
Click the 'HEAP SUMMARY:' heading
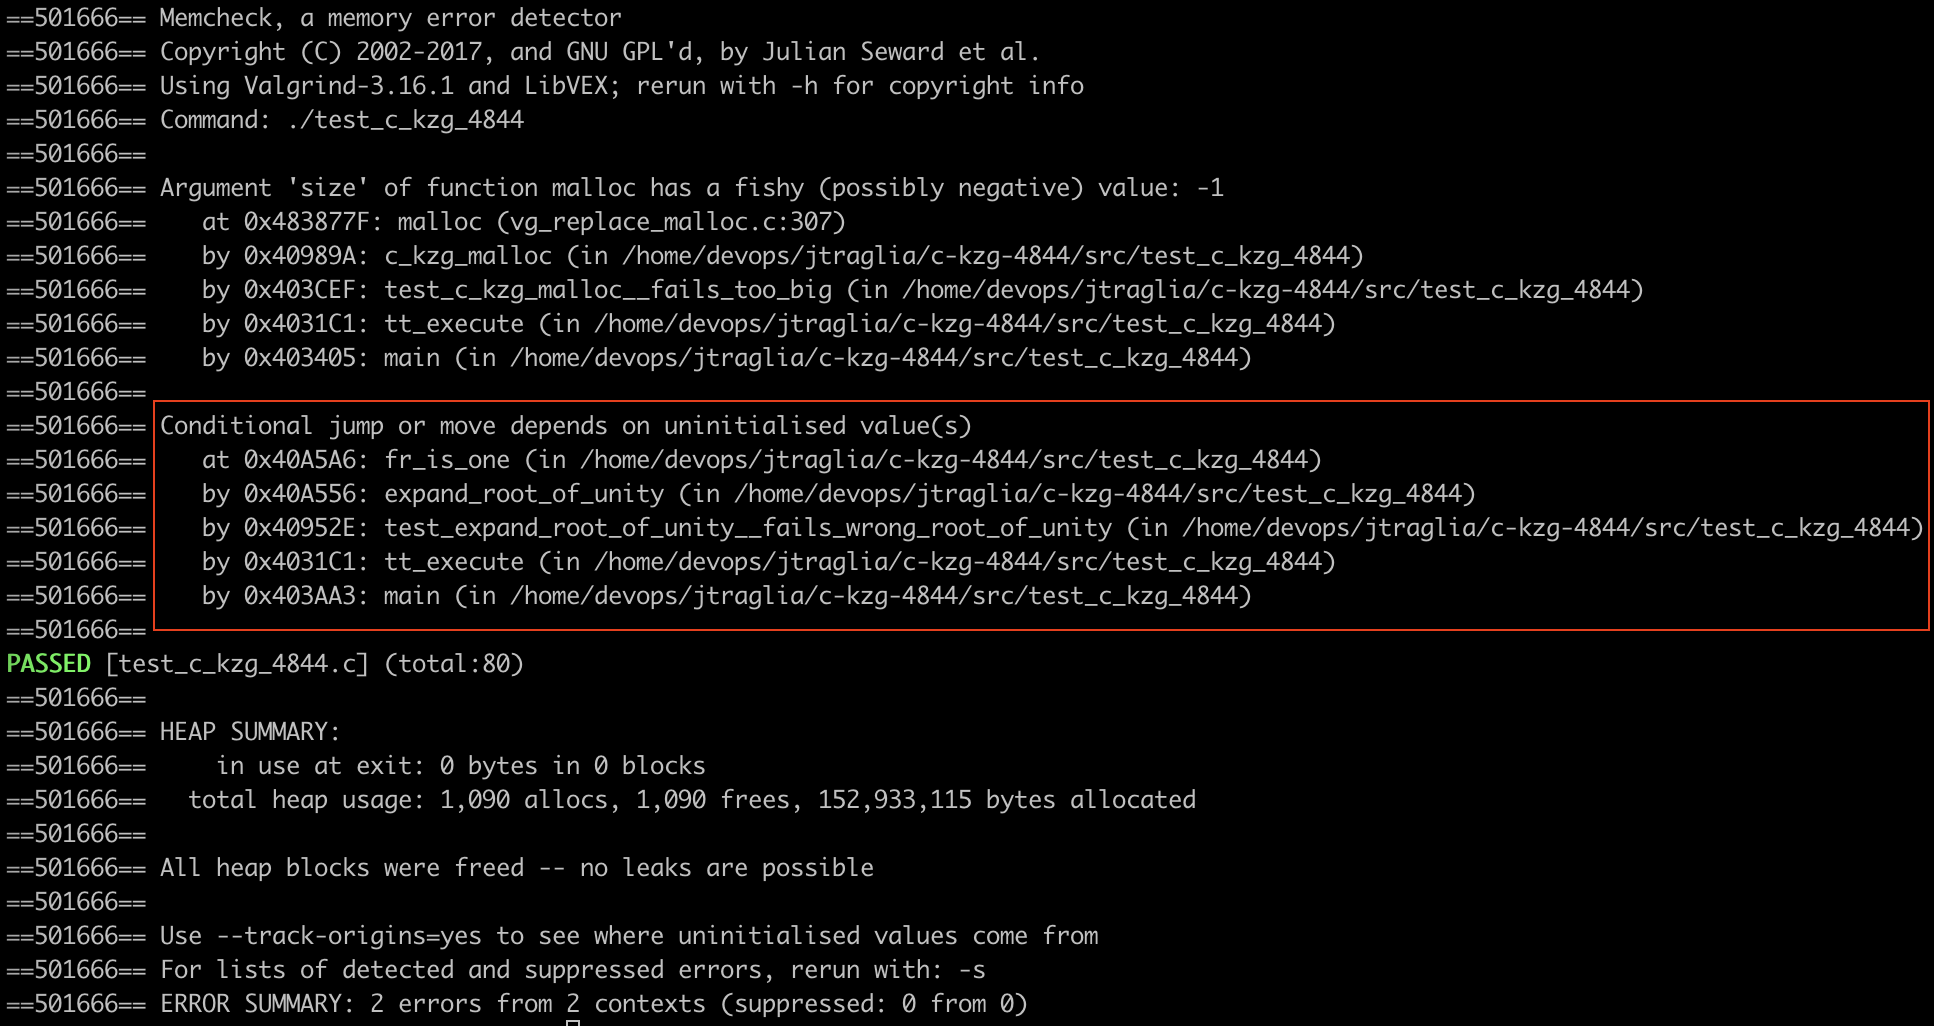pos(250,732)
